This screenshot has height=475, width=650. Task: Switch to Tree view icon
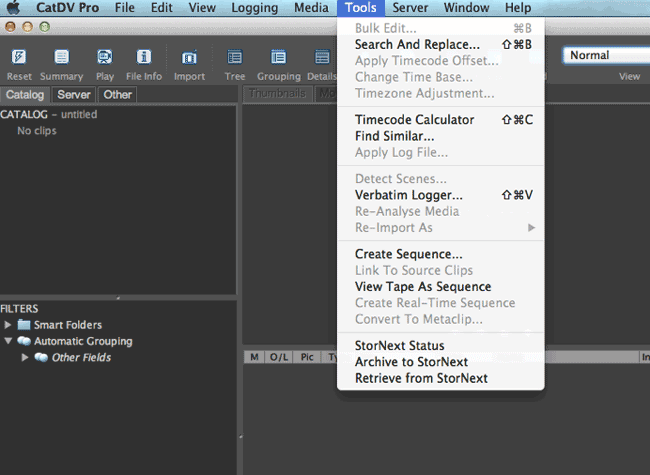click(x=235, y=58)
